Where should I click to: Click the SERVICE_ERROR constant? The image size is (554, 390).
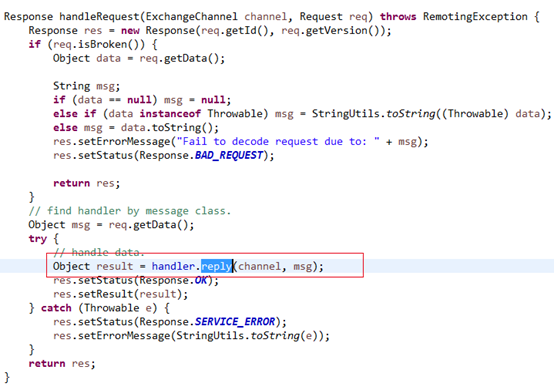click(235, 322)
